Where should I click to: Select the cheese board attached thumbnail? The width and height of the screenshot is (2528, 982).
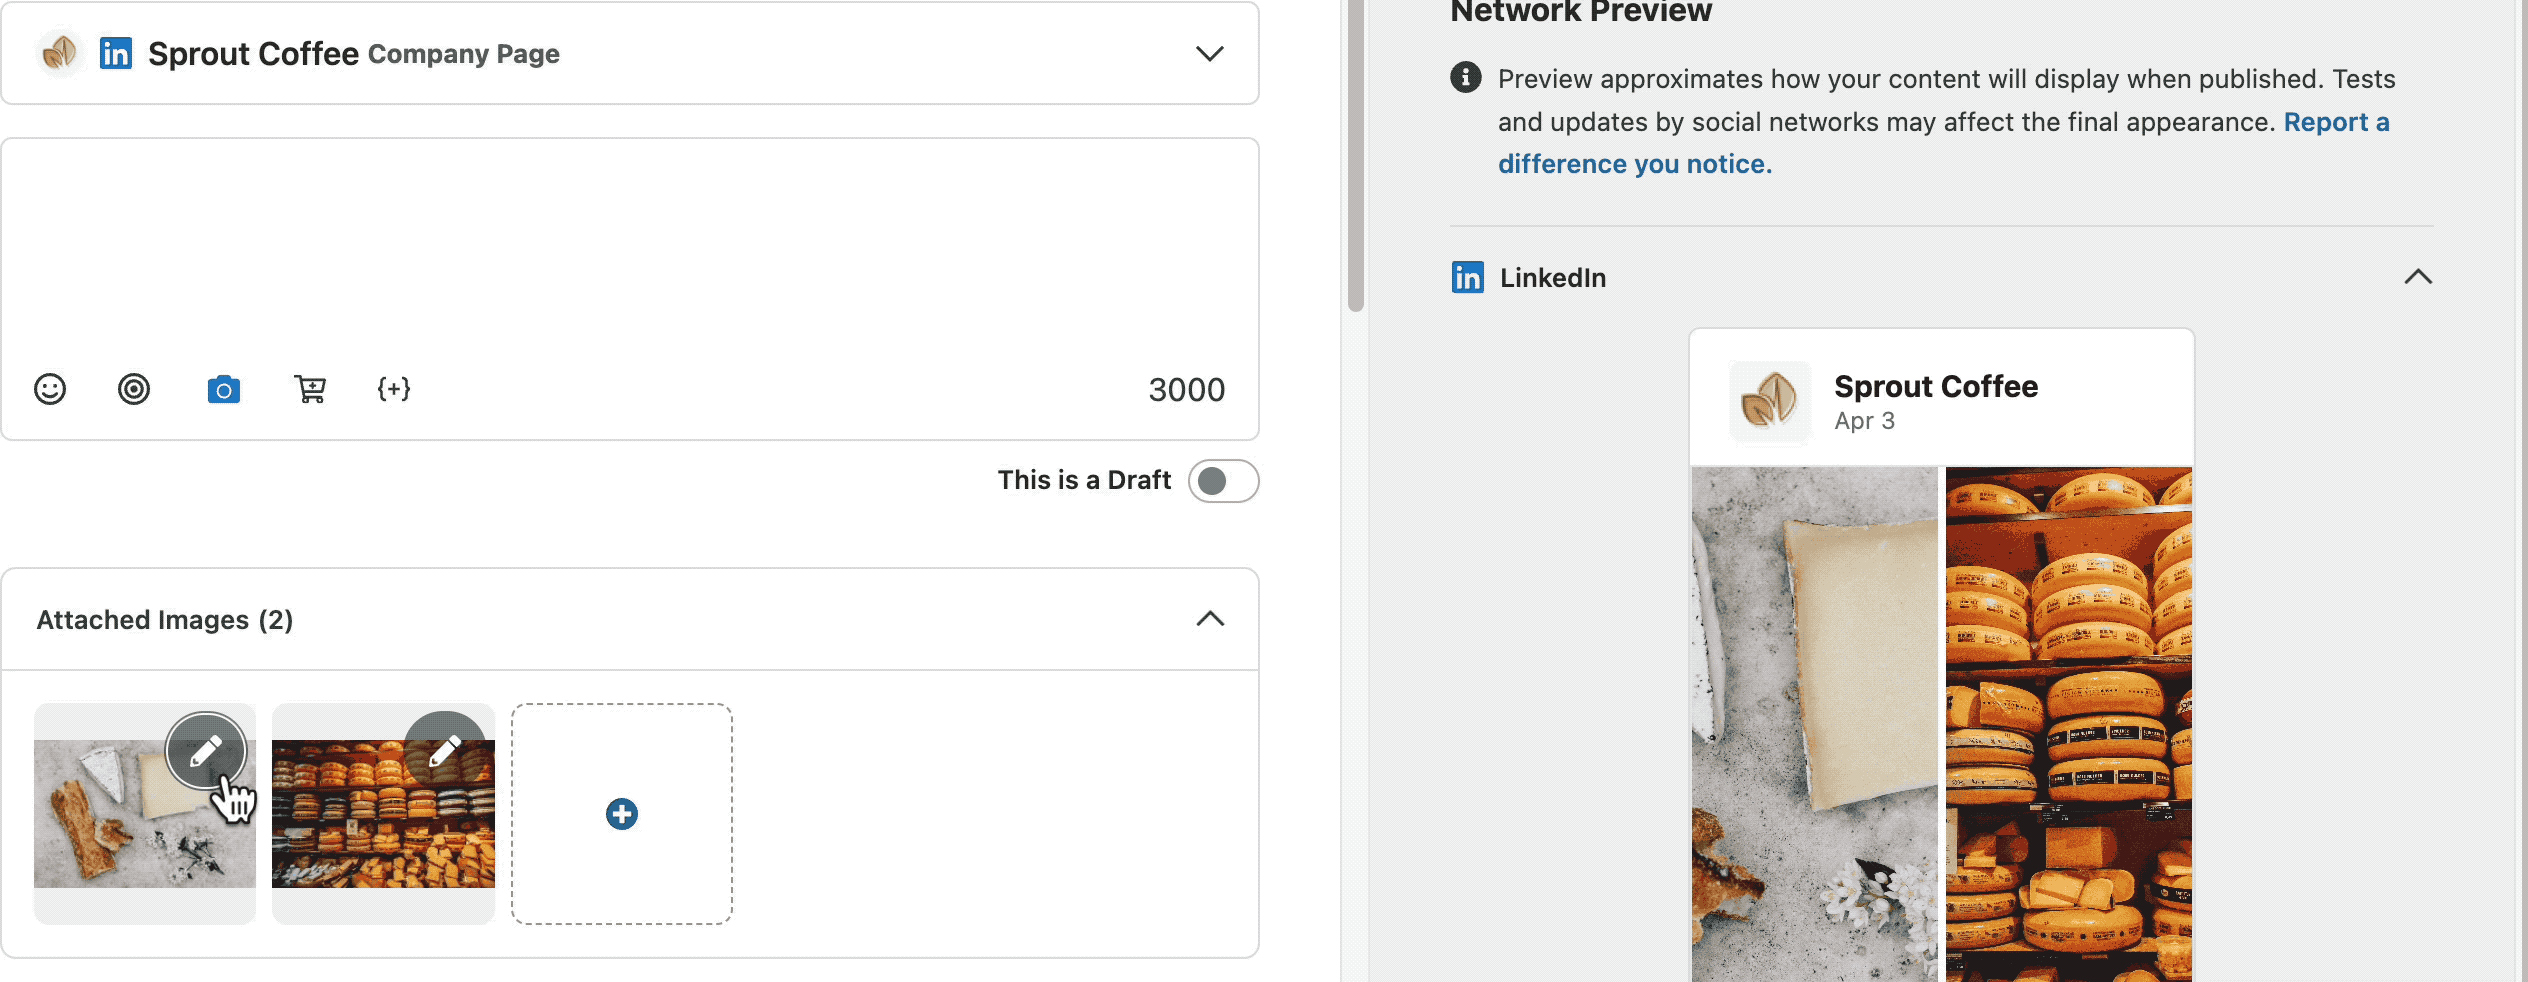click(110, 830)
